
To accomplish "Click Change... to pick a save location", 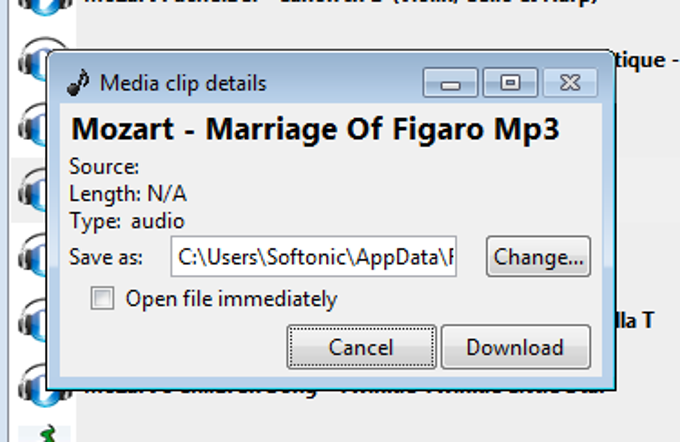I will point(538,257).
